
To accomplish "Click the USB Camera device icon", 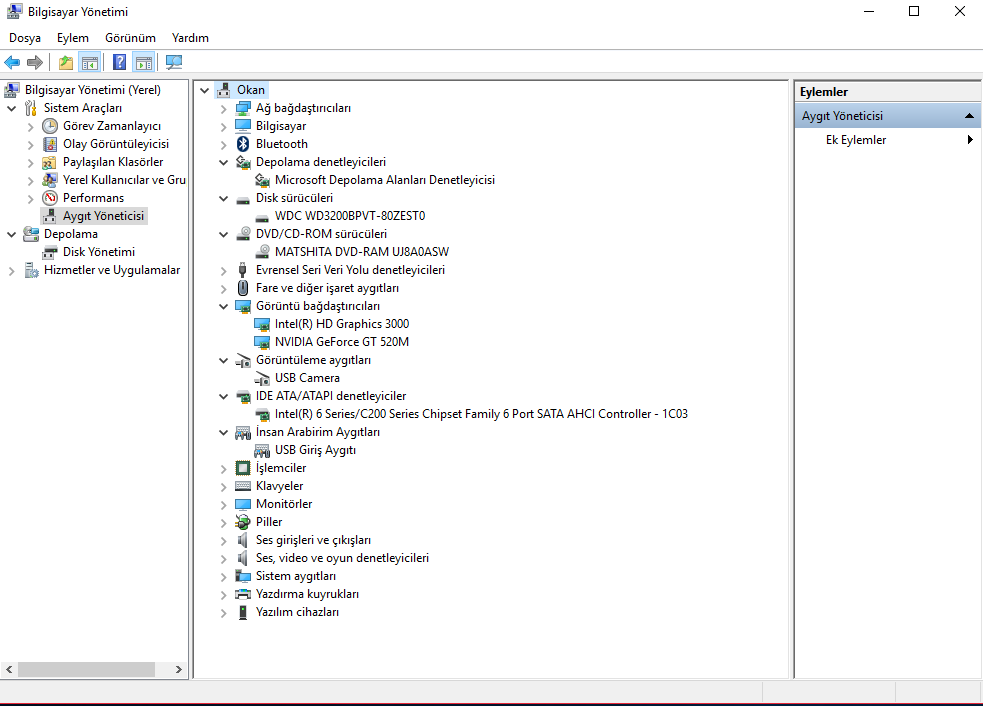I will click(x=262, y=378).
